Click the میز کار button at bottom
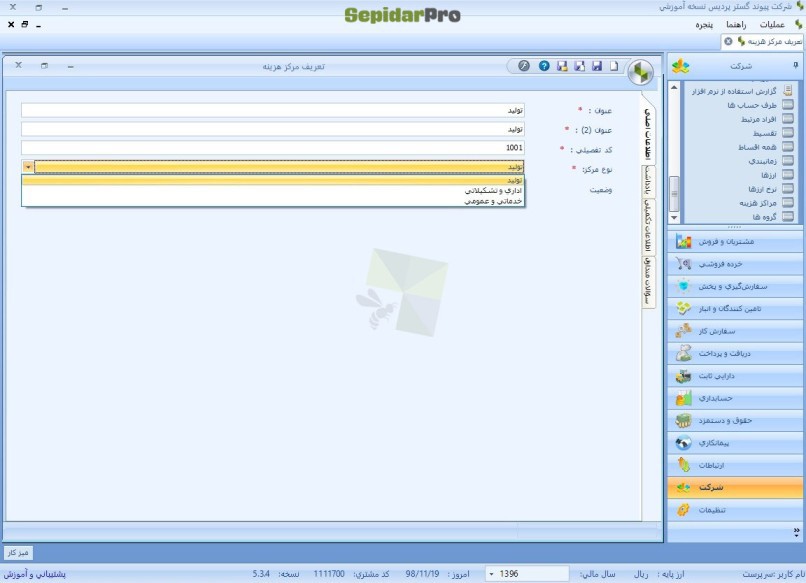 point(19,552)
